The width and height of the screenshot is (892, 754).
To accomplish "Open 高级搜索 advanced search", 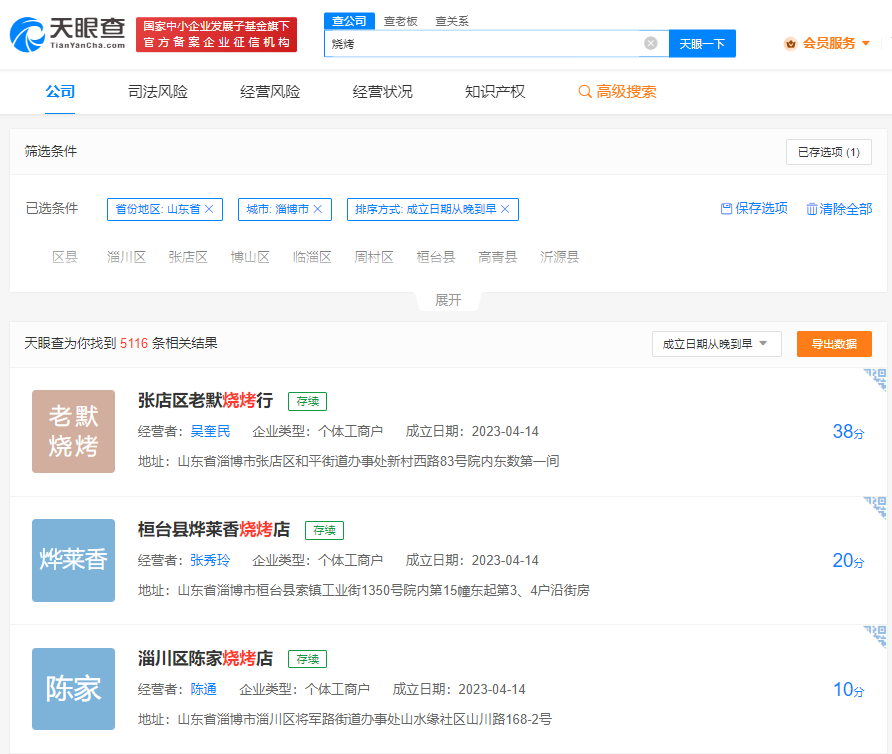I will coord(617,92).
